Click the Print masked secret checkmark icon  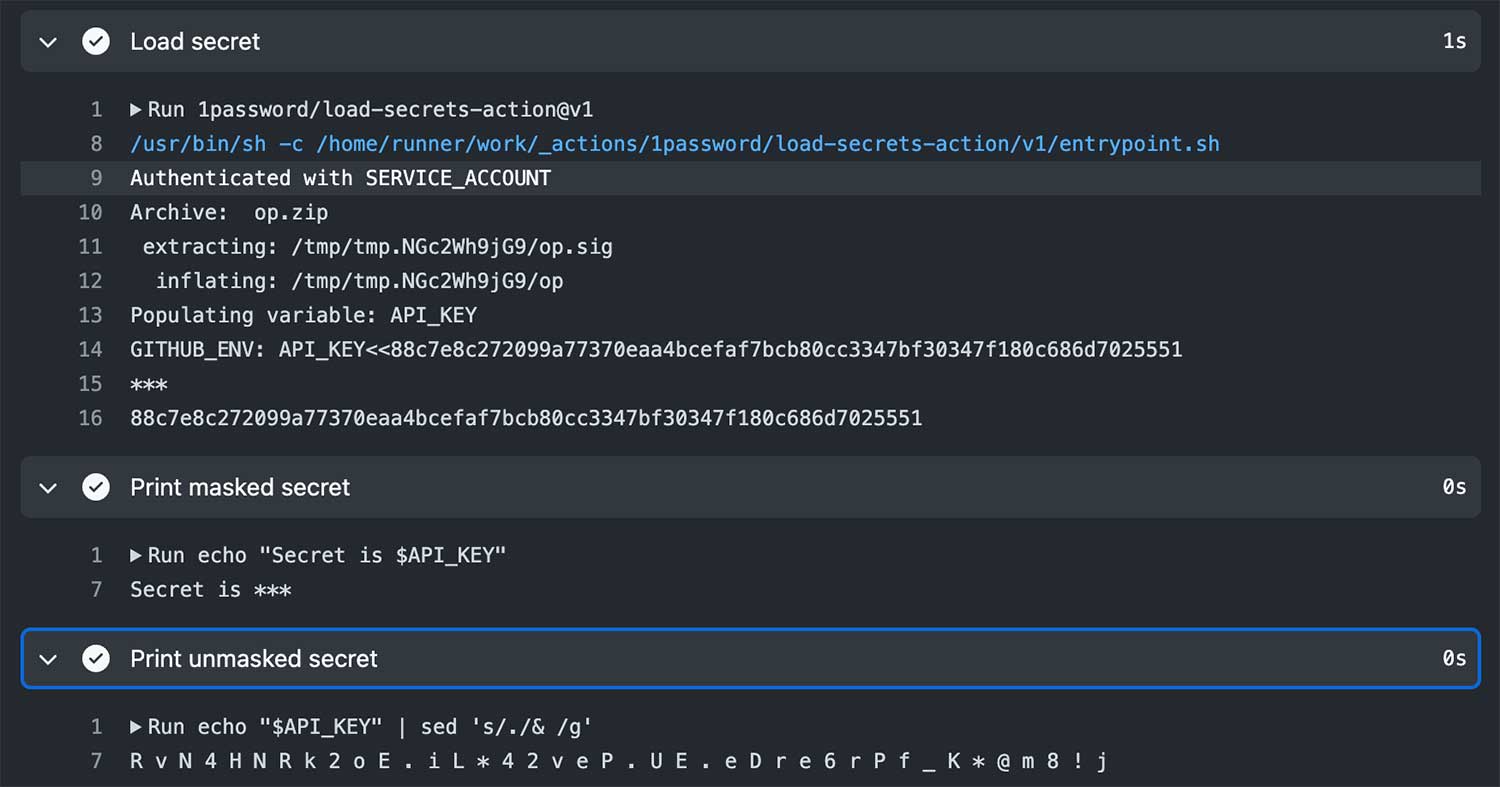click(x=96, y=488)
